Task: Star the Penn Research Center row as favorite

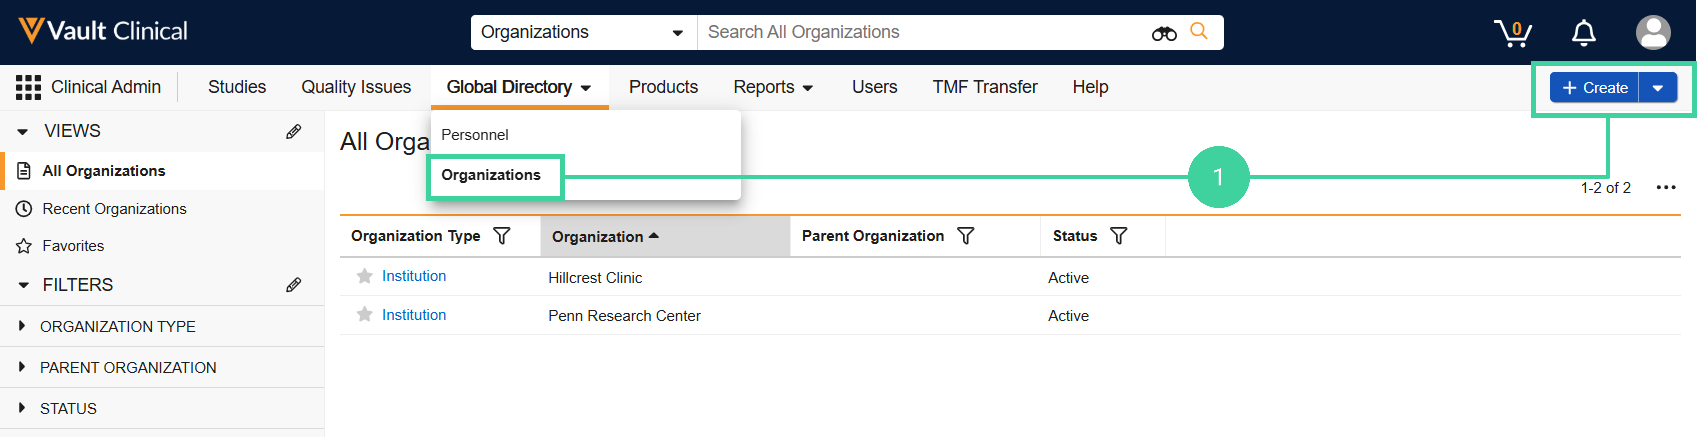Action: 365,315
